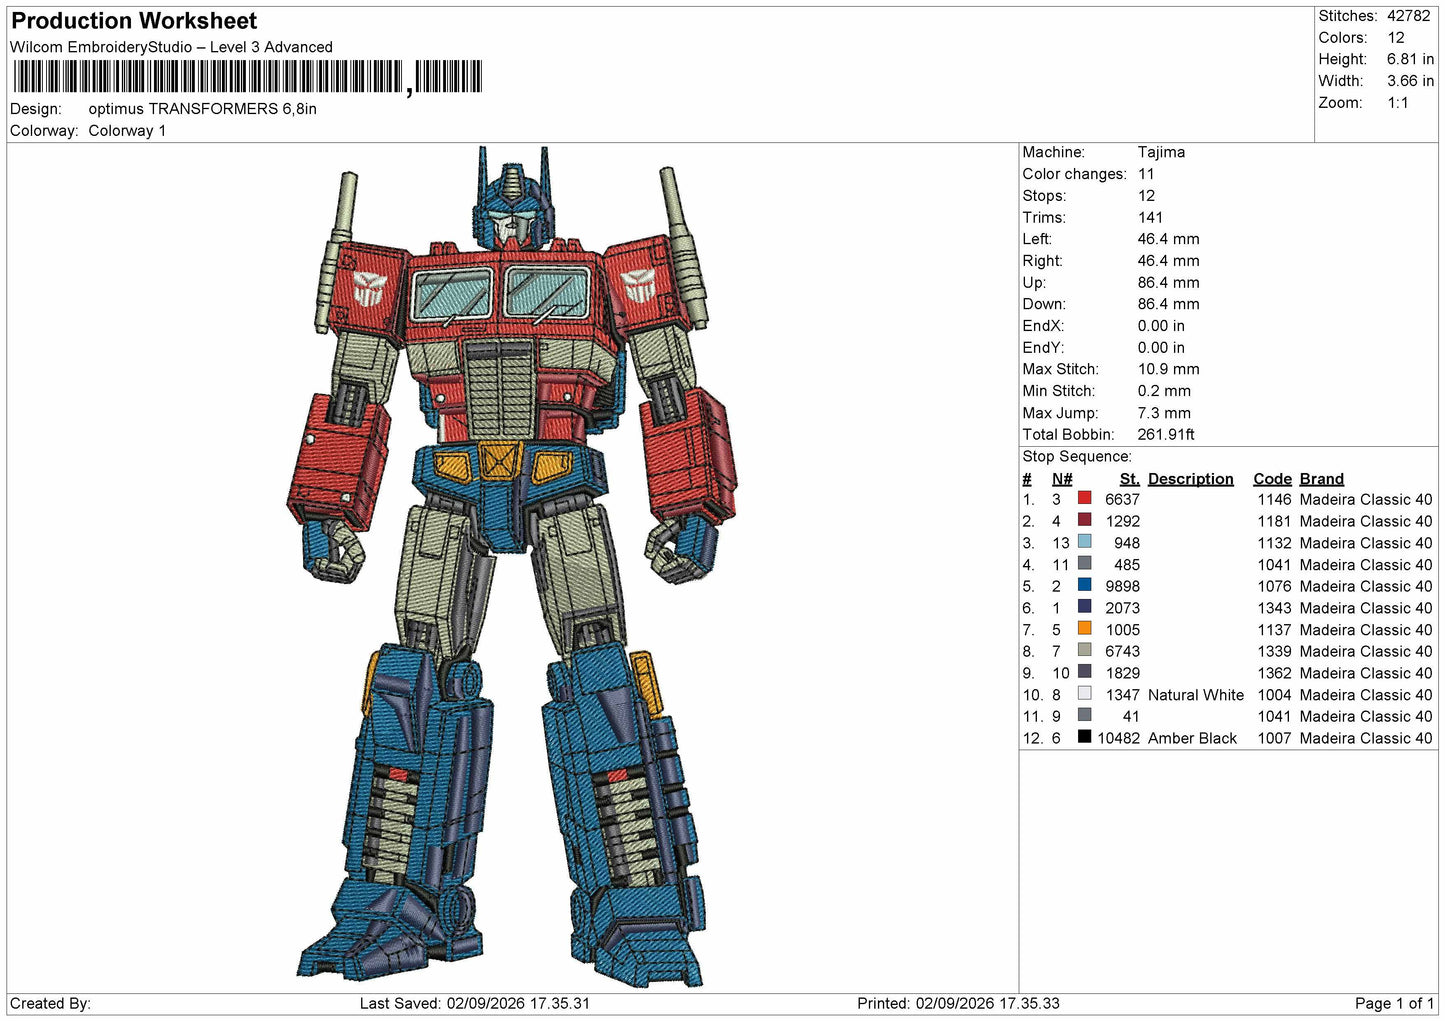The image size is (1445, 1021).
Task: Select thread code "1343" in stop 6
Action: pyautogui.click(x=1274, y=608)
